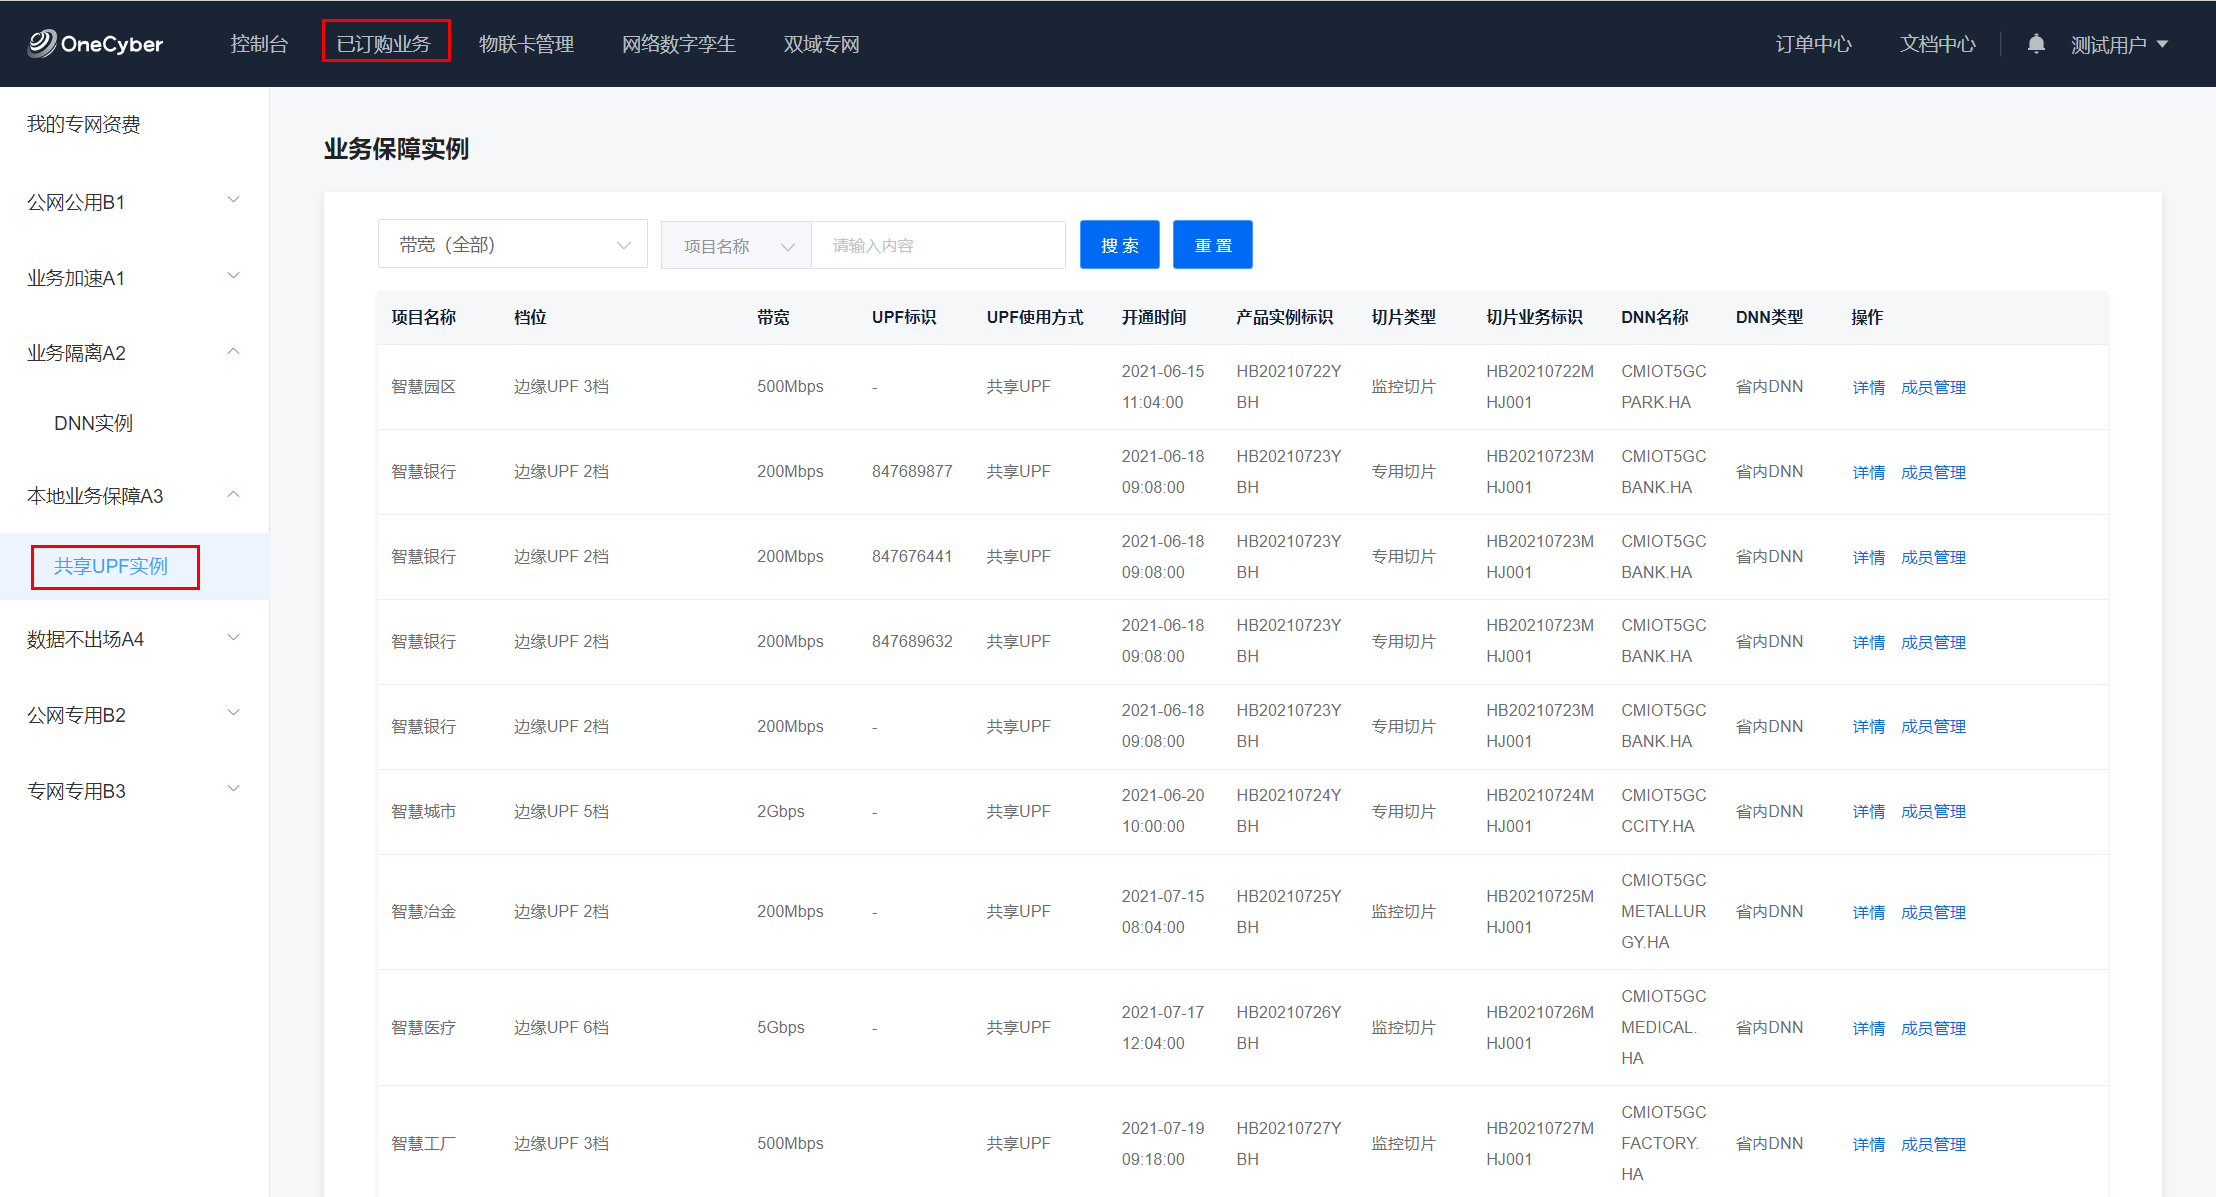Click the notification bell icon
The height and width of the screenshot is (1197, 2216).
coord(2035,44)
